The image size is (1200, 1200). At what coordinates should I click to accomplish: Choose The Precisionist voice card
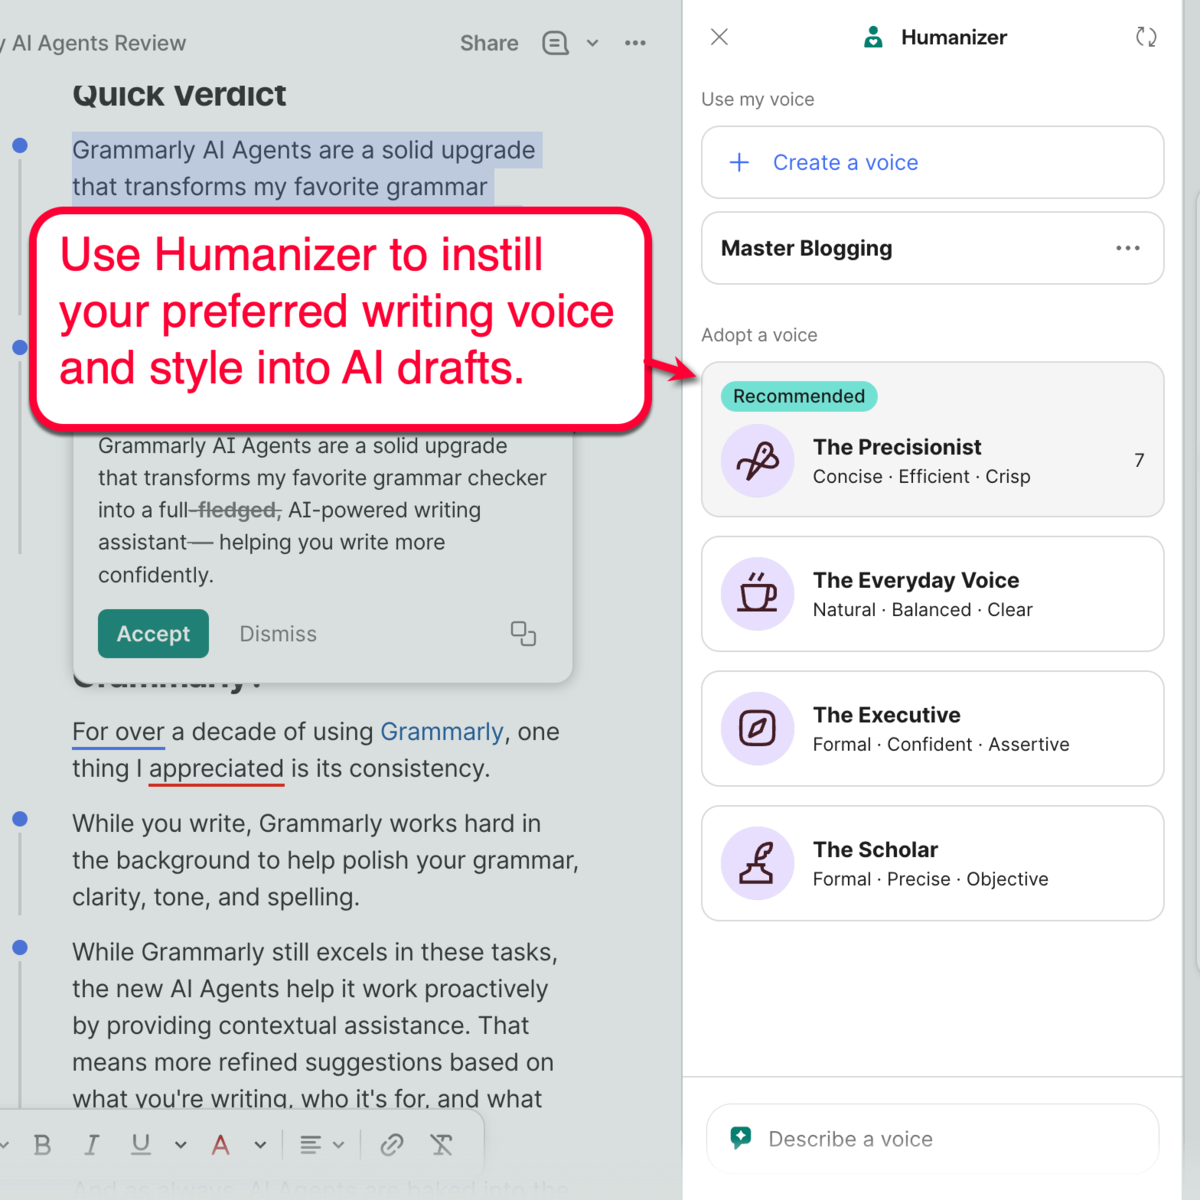(932, 440)
